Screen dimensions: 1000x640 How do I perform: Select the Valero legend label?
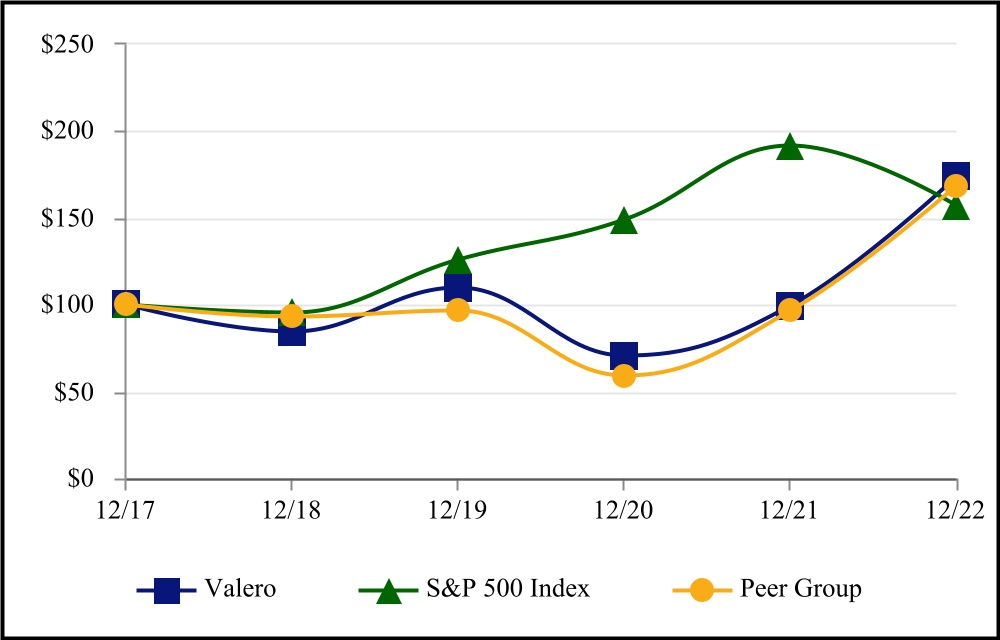(243, 589)
